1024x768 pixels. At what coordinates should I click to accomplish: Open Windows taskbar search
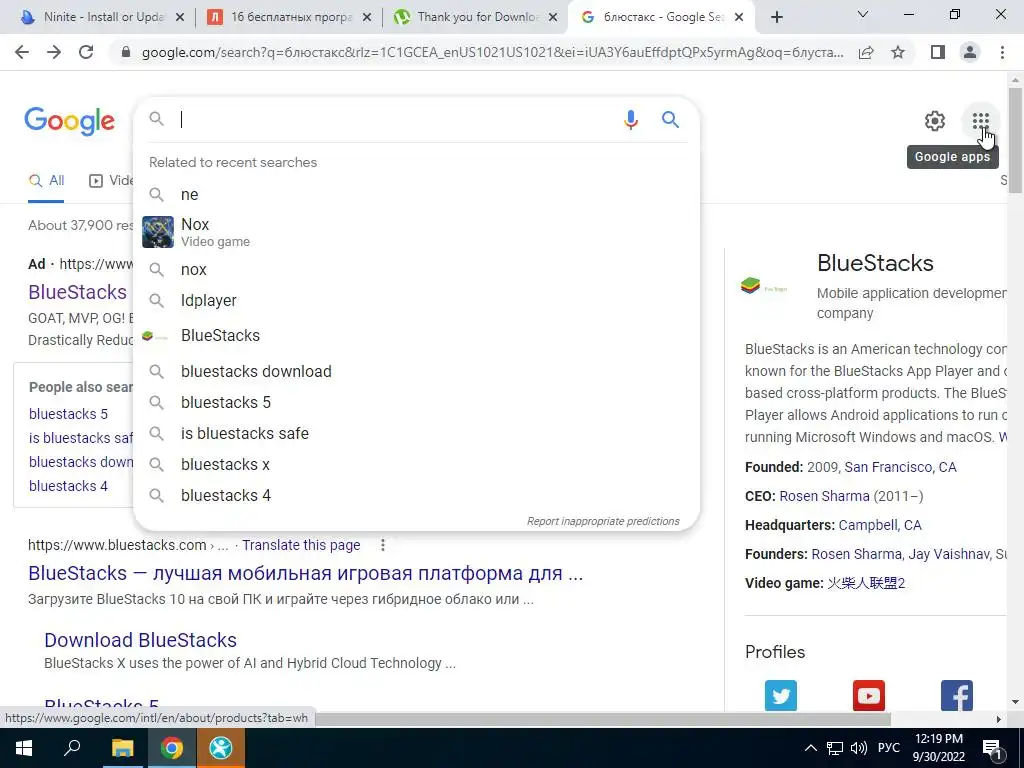(72, 748)
